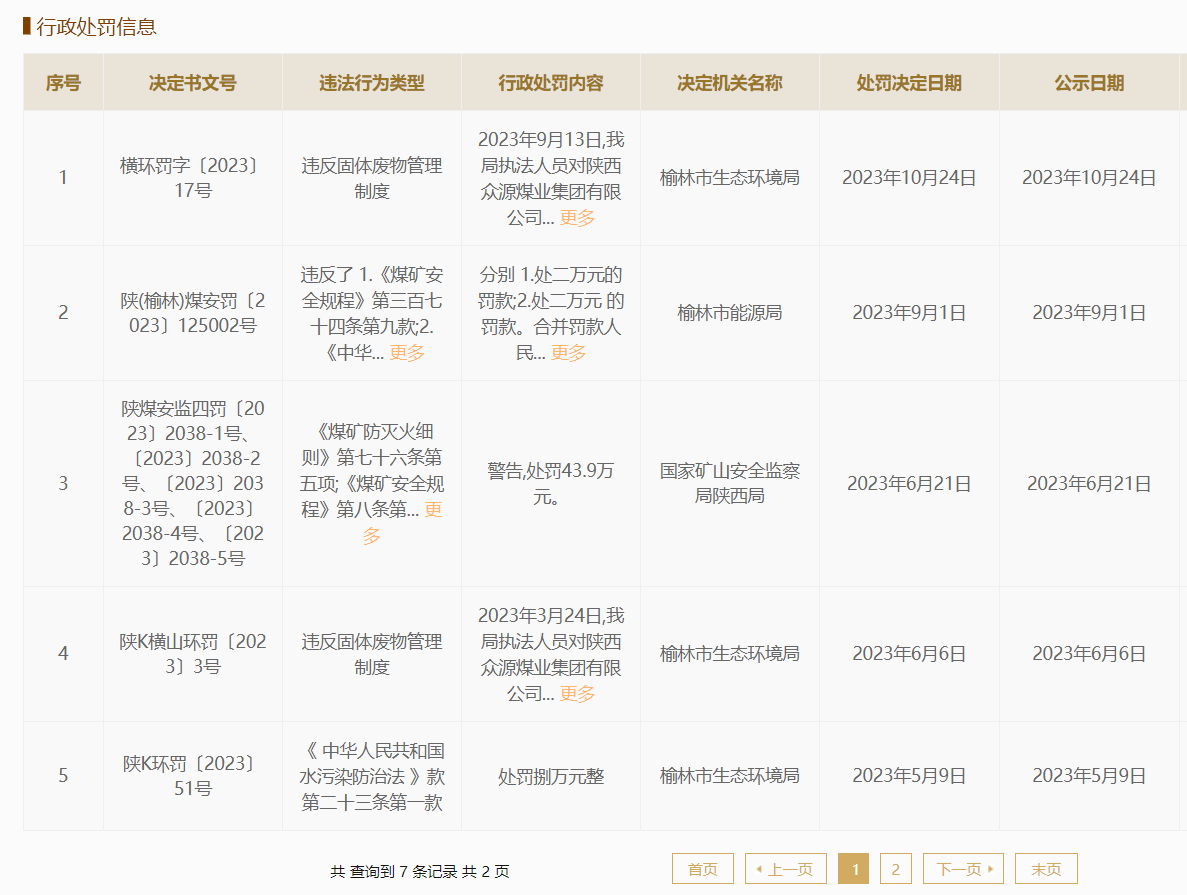
Task: Go to 末页 last page
Action: [1046, 869]
